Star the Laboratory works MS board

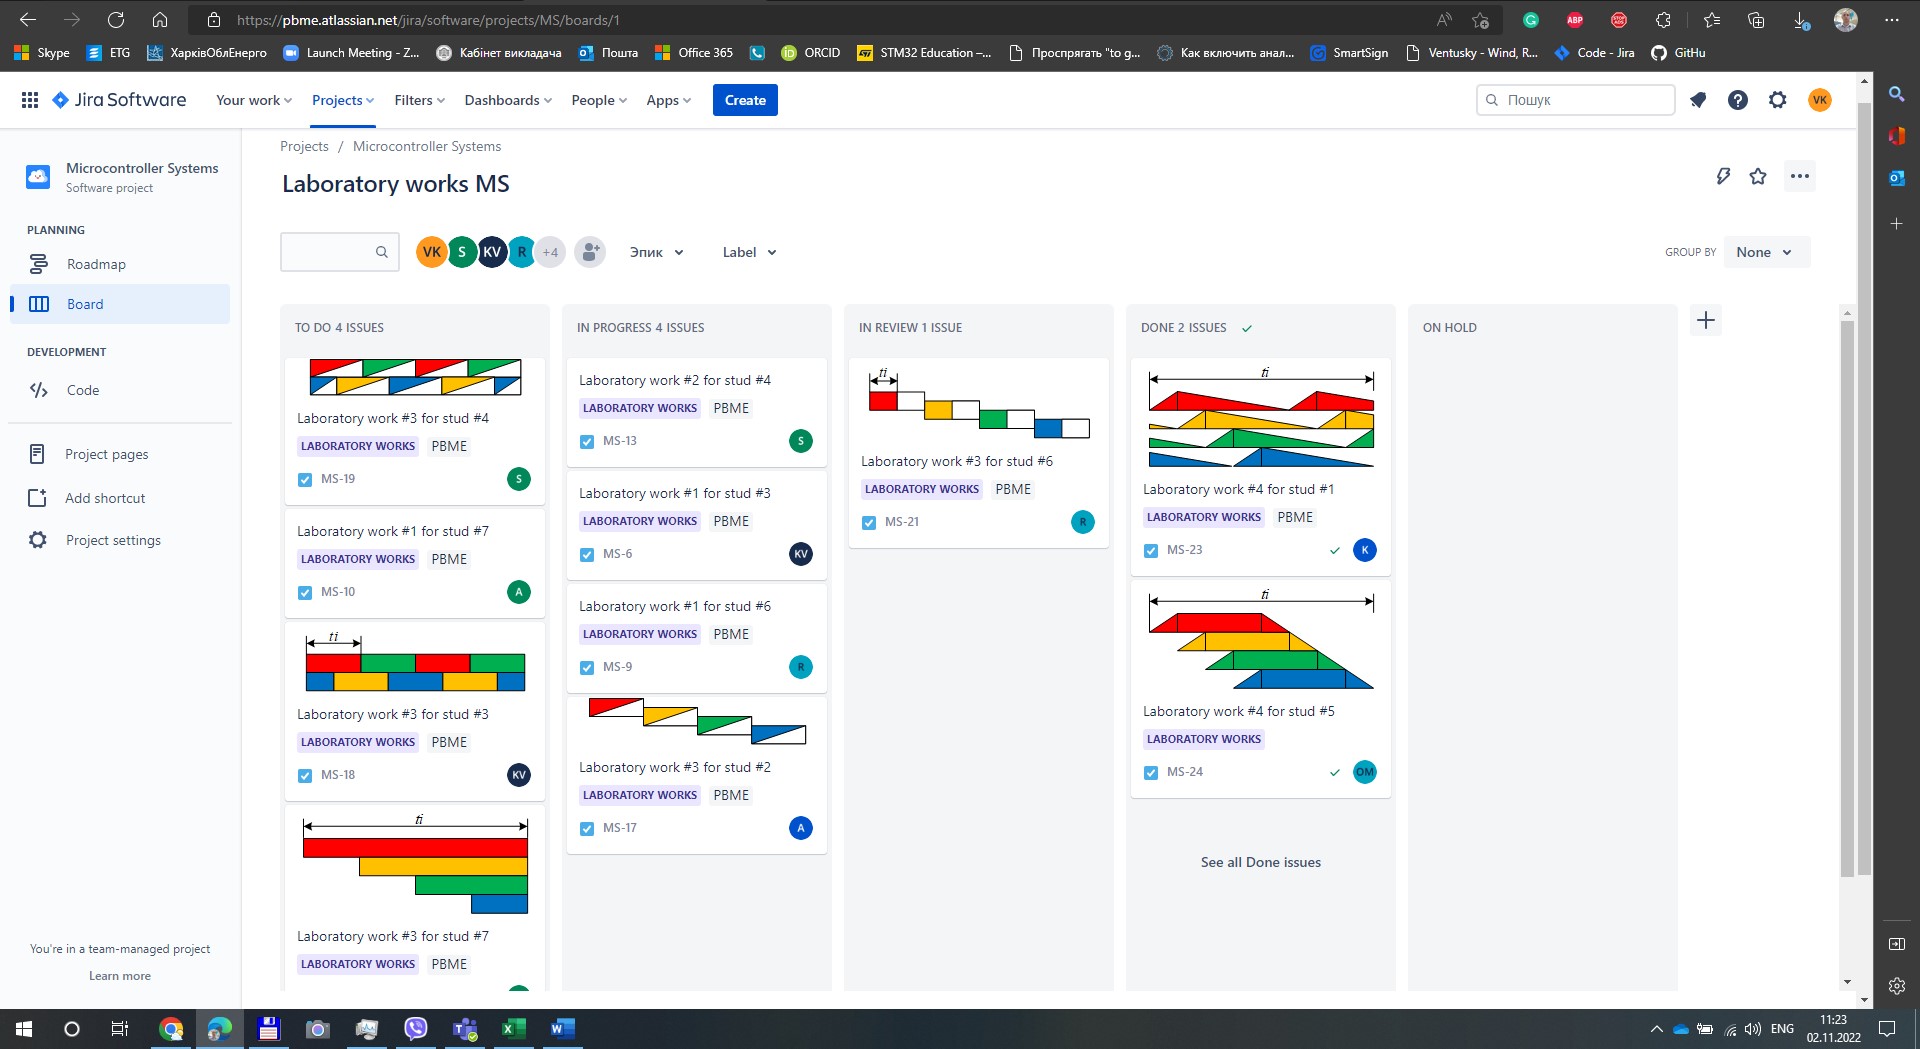click(1758, 177)
